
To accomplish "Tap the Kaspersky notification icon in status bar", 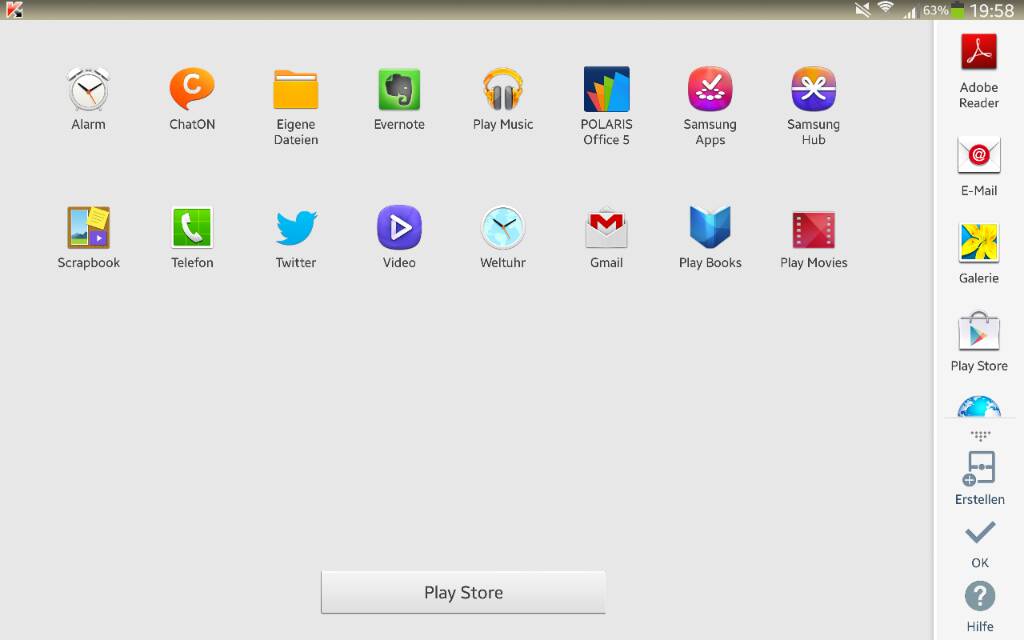I will [14, 10].
